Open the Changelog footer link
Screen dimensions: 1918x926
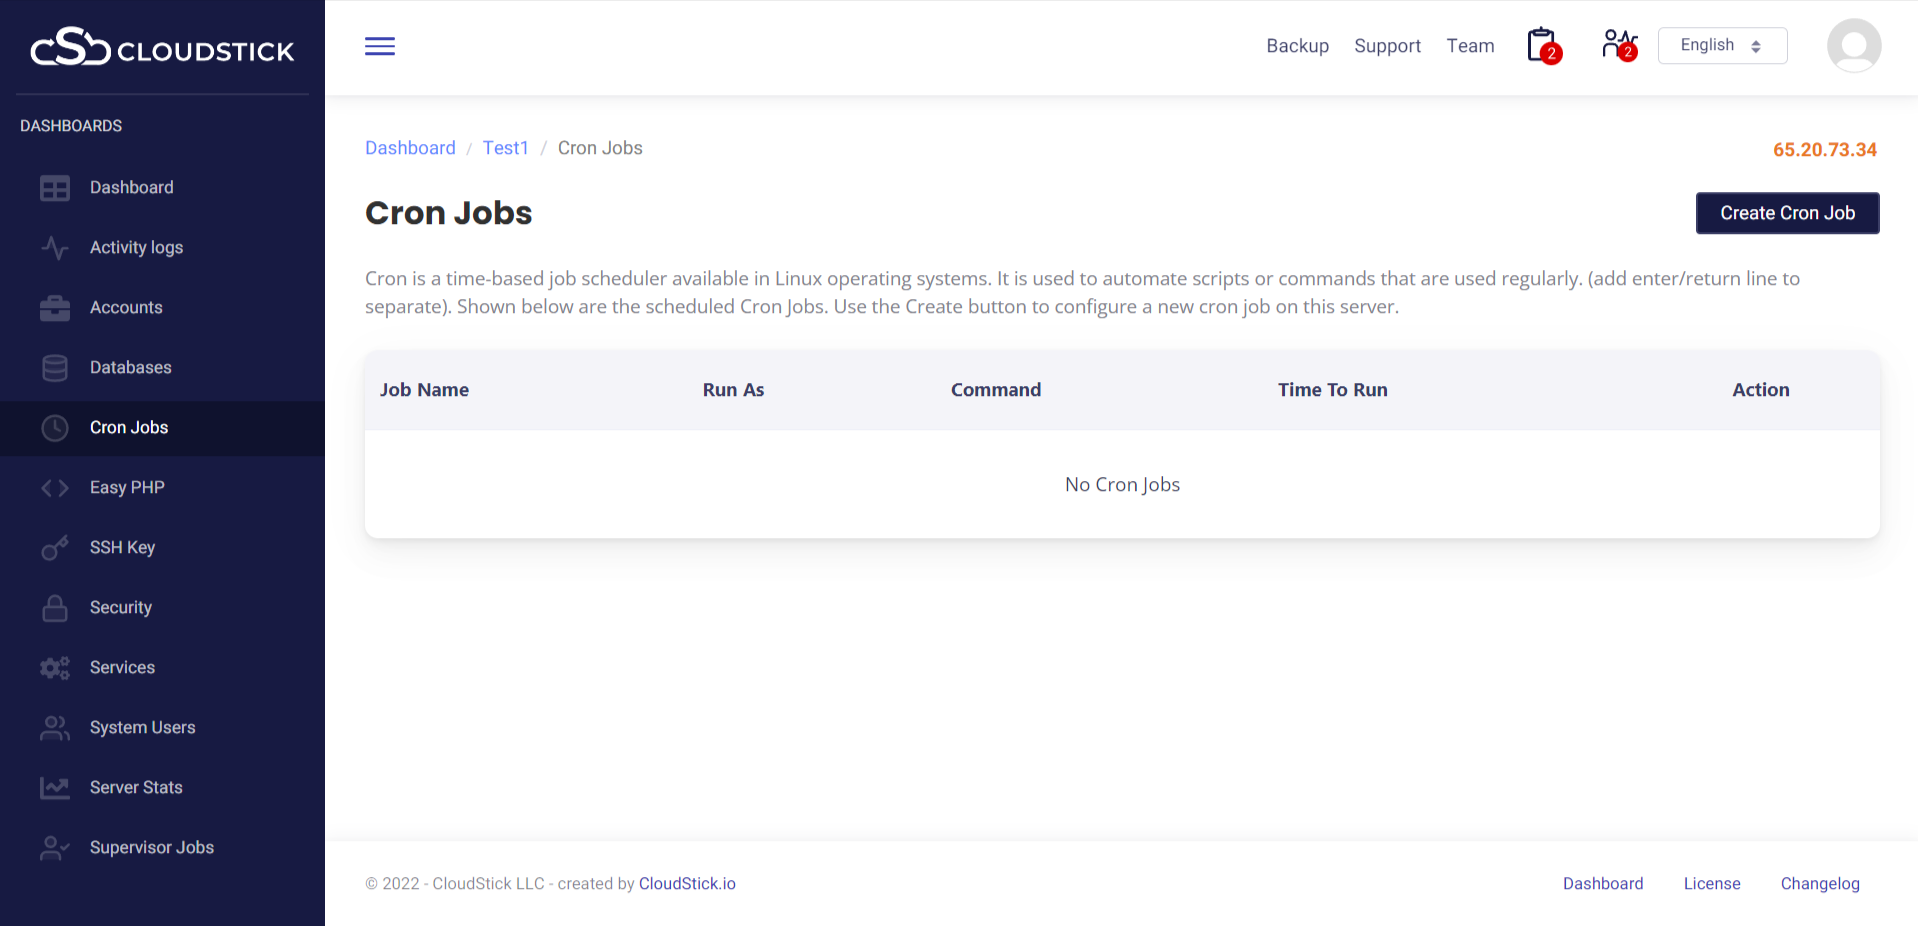click(1819, 884)
